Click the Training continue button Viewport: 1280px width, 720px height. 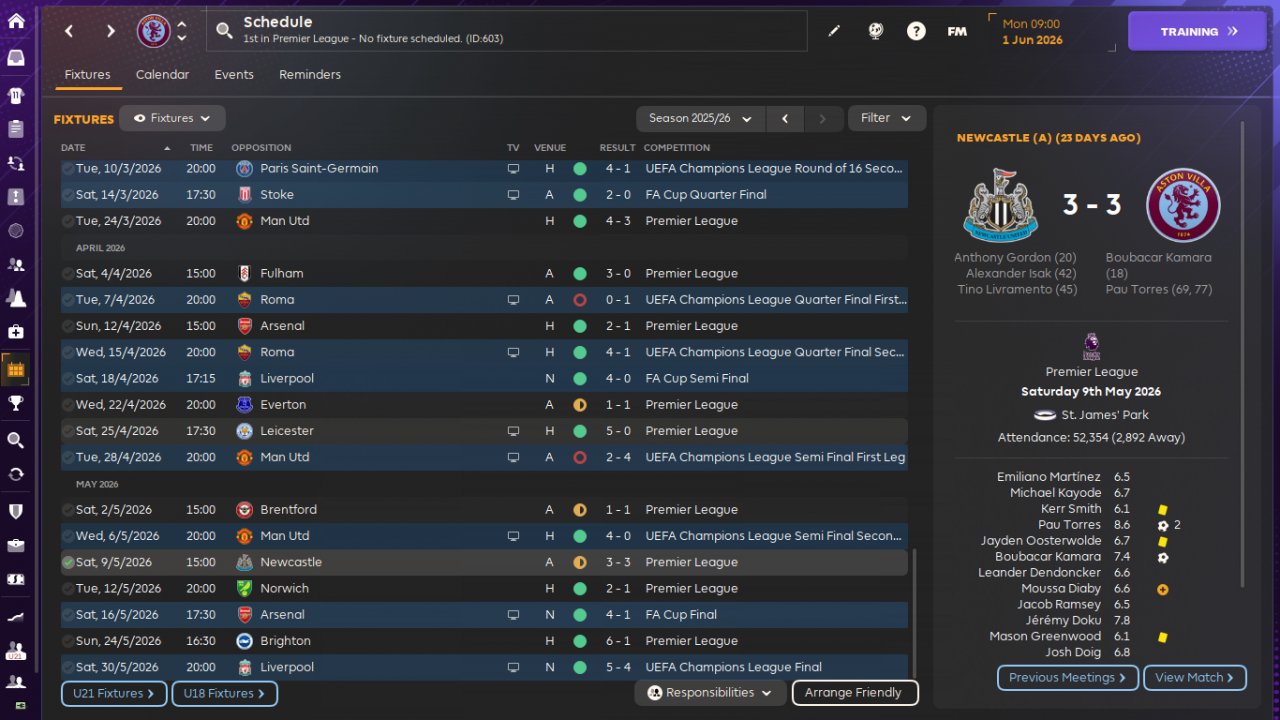click(1199, 31)
